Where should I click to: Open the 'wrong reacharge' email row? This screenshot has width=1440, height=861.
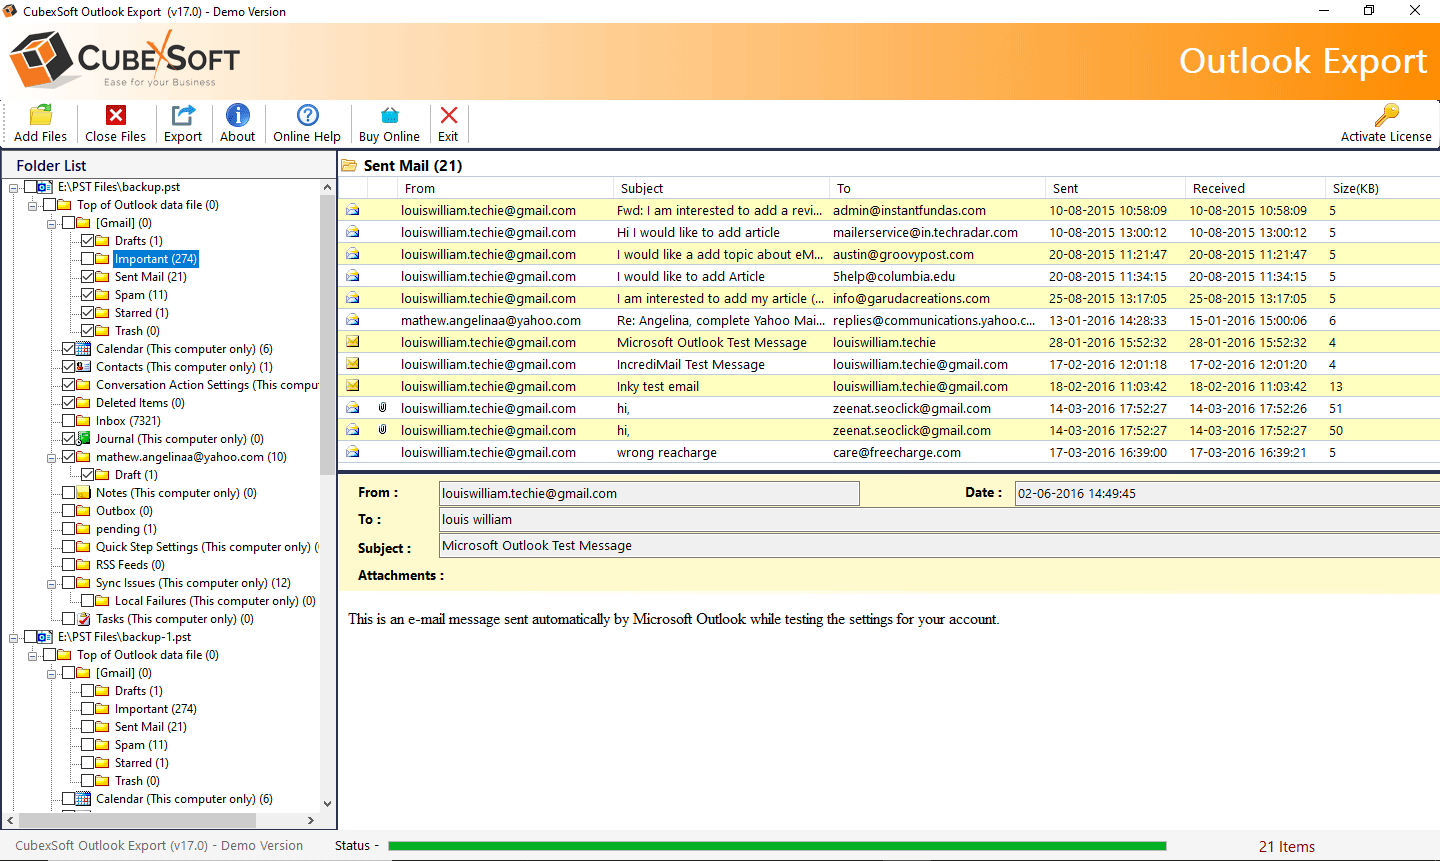(x=667, y=452)
